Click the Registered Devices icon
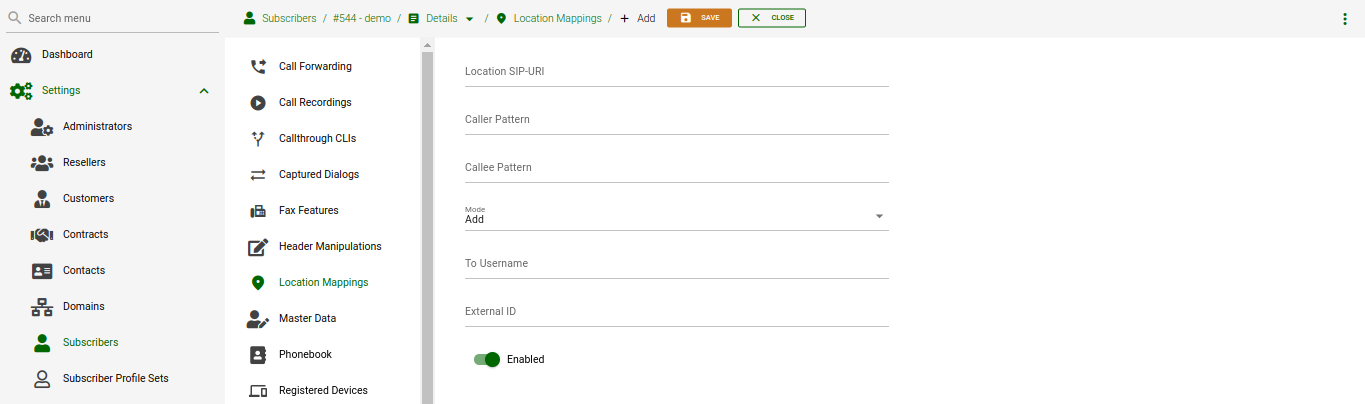The width and height of the screenshot is (1365, 404). pyautogui.click(x=258, y=391)
